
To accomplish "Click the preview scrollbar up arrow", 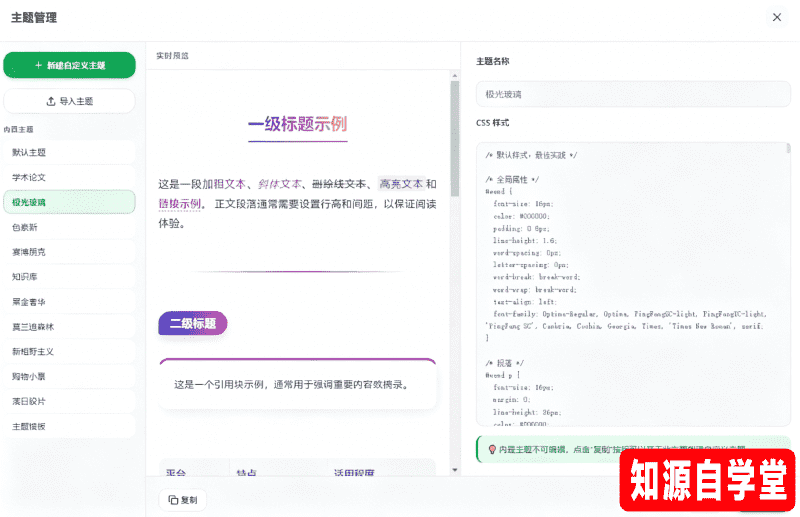I will (455, 76).
